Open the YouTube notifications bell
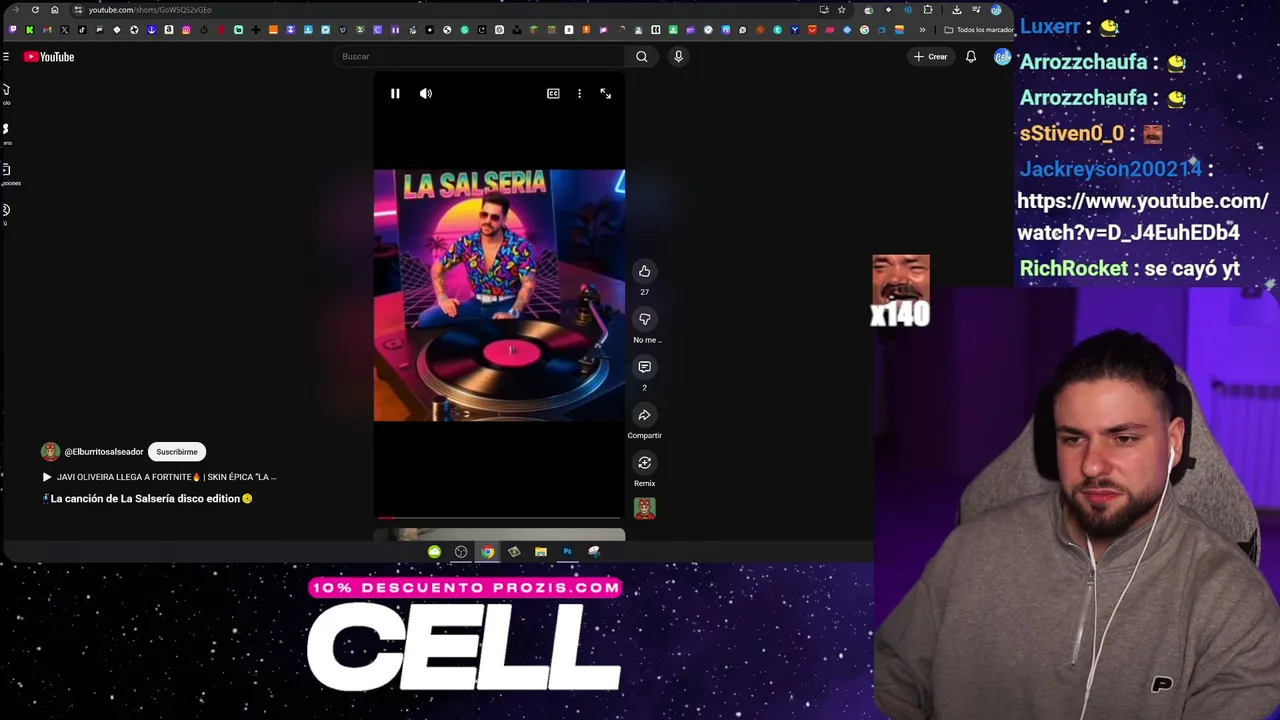The width and height of the screenshot is (1280, 720). [x=970, y=57]
